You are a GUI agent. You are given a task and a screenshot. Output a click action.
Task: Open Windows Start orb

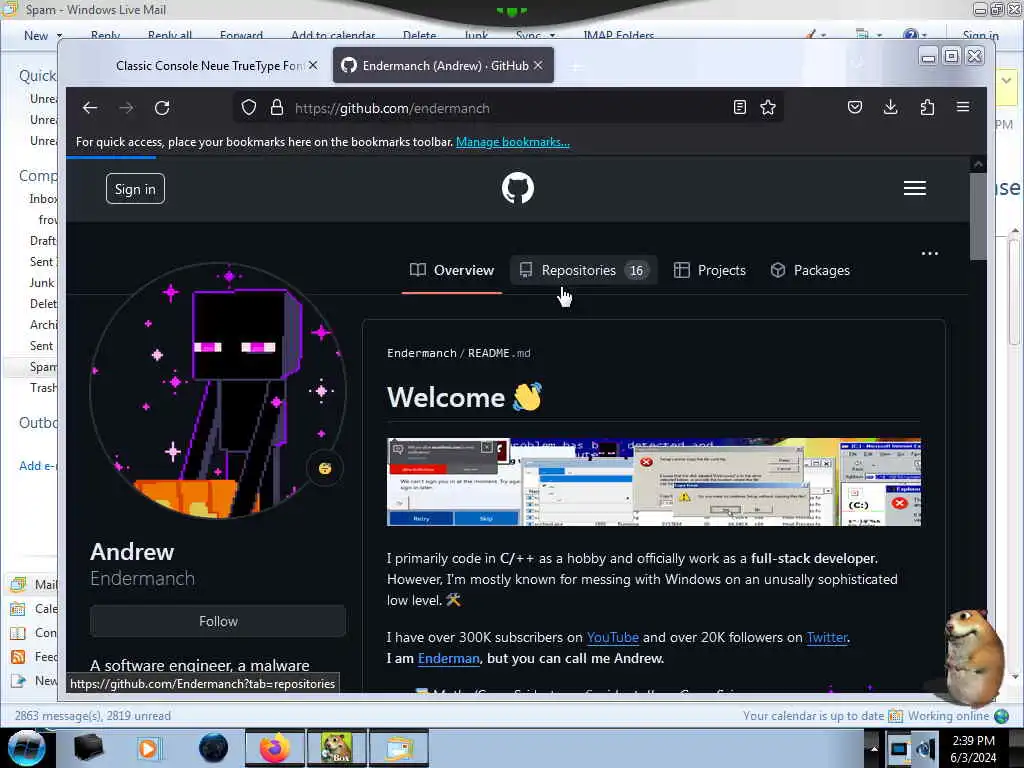point(26,748)
